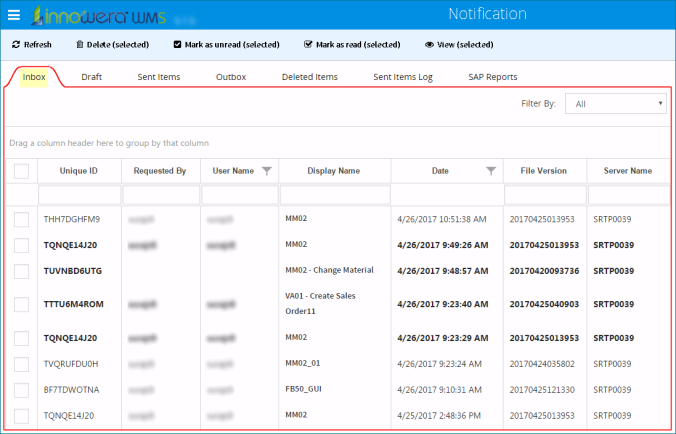Focus the Display Name filter field
This screenshot has width=676, height=434.
coord(335,195)
